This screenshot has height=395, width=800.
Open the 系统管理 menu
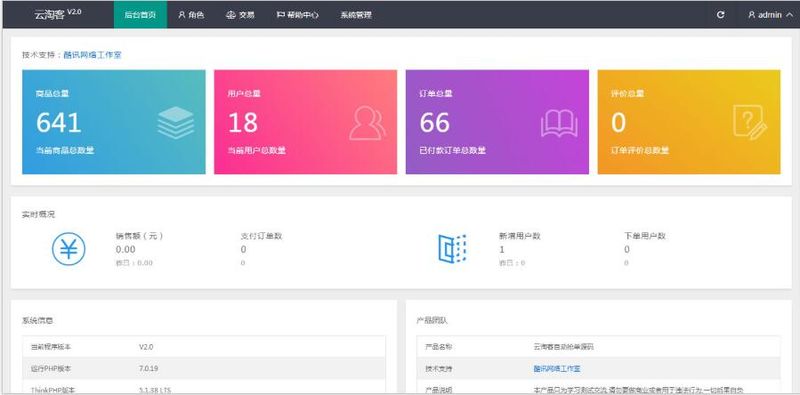pyautogui.click(x=356, y=15)
